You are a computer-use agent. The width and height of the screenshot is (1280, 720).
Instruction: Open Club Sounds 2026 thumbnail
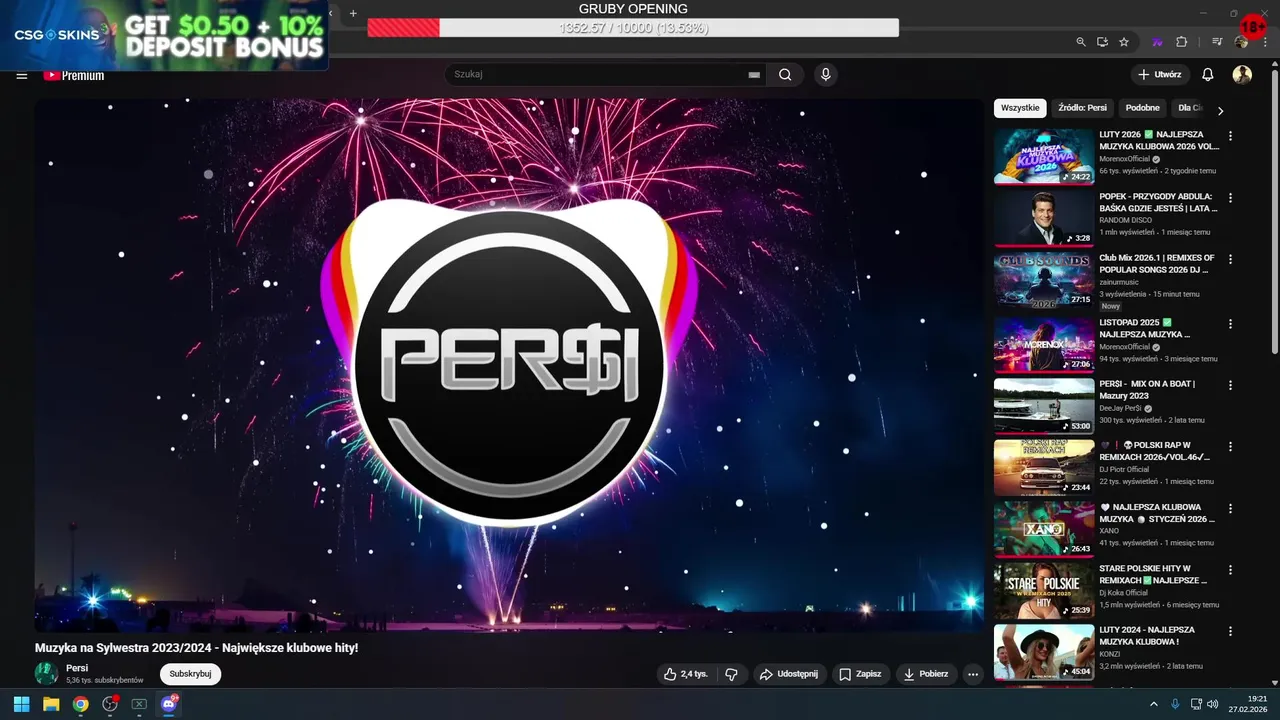[1044, 279]
